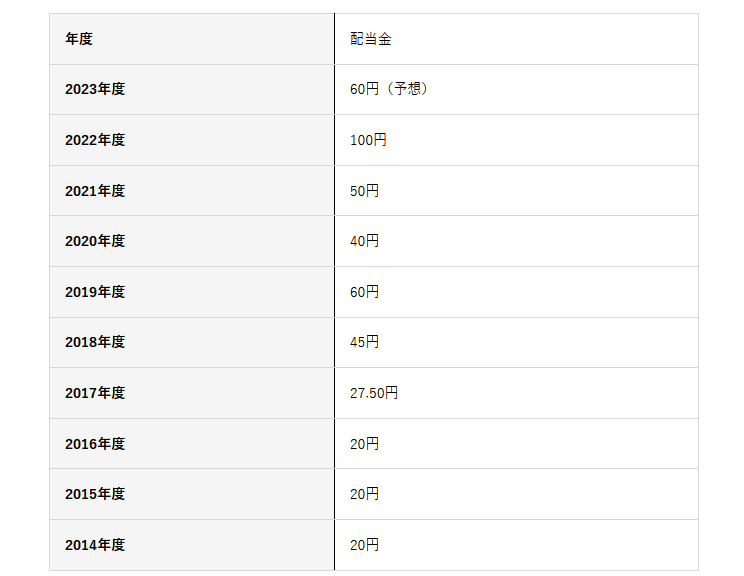Select the 2022年度 row label

pos(95,140)
